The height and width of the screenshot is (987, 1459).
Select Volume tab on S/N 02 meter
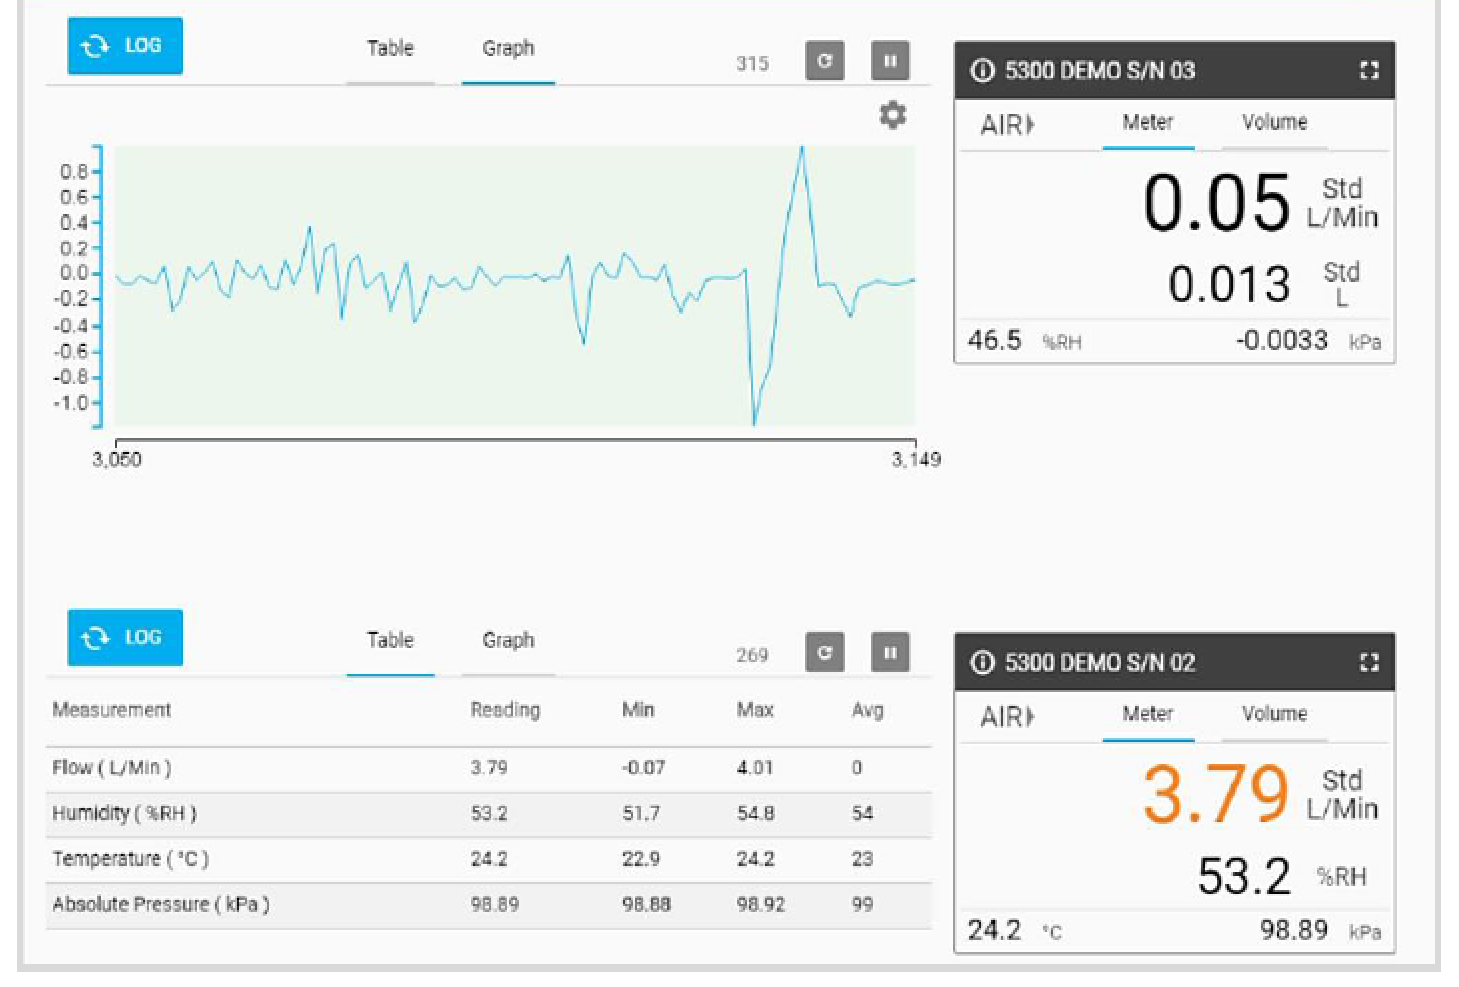pyautogui.click(x=1274, y=715)
